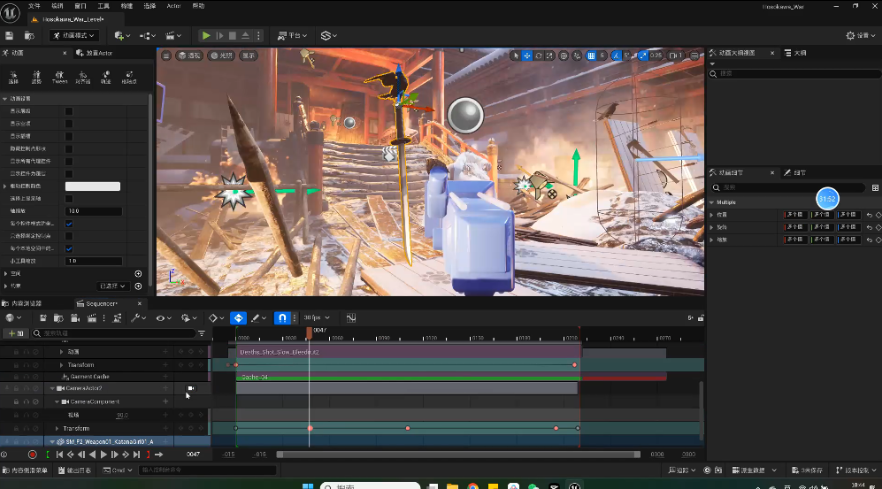Image resolution: width=882 pixels, height=489 pixels.
Task: Open the 文件 file menu
Action: 34,6
